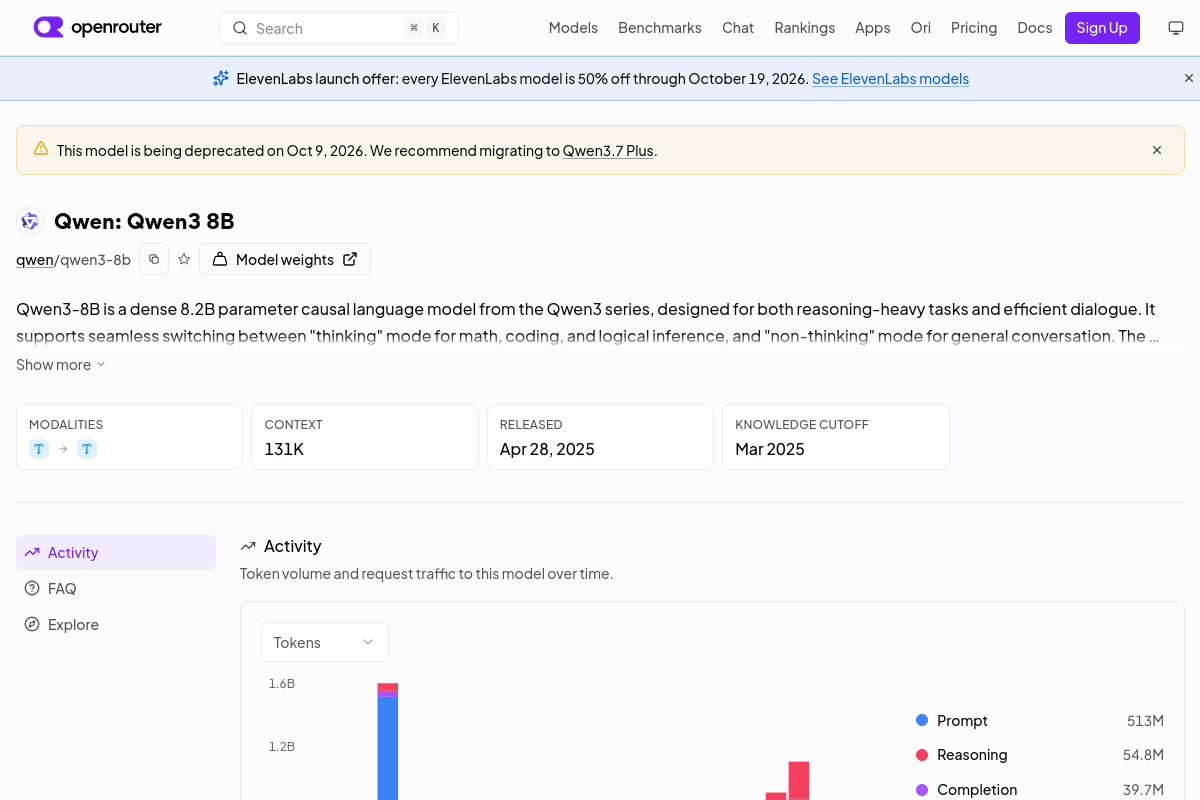Viewport: 1200px width, 800px height.
Task: Switch to the FAQ sidebar section
Action: [116, 588]
